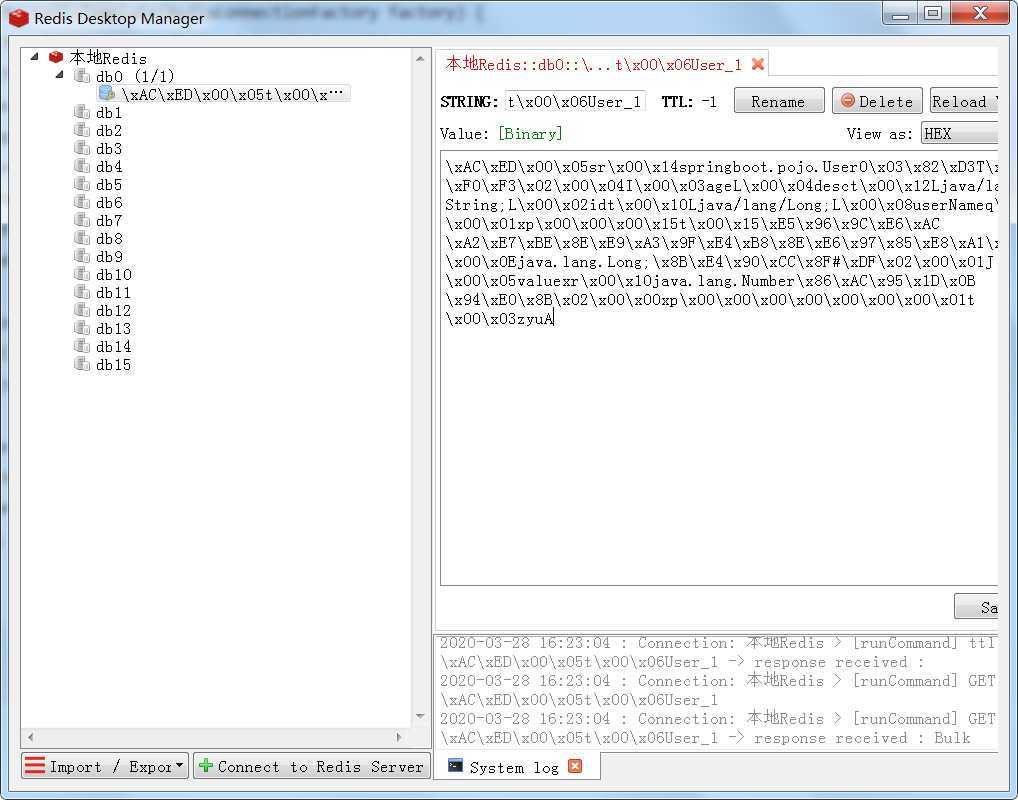
Task: Click the [Binary] value type label
Action: 530,134
